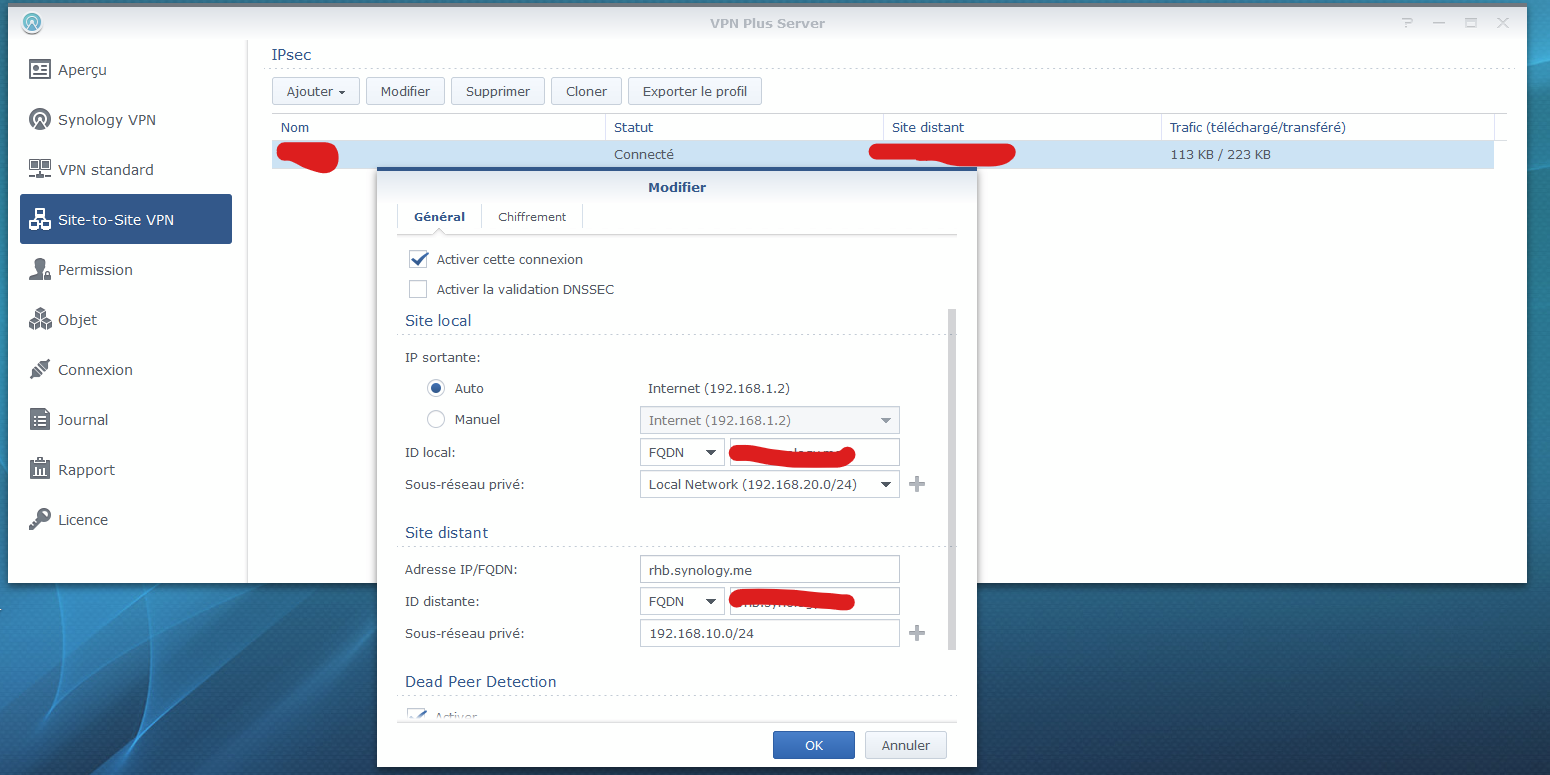Click the Cloner button
The height and width of the screenshot is (775, 1550).
[x=586, y=91]
